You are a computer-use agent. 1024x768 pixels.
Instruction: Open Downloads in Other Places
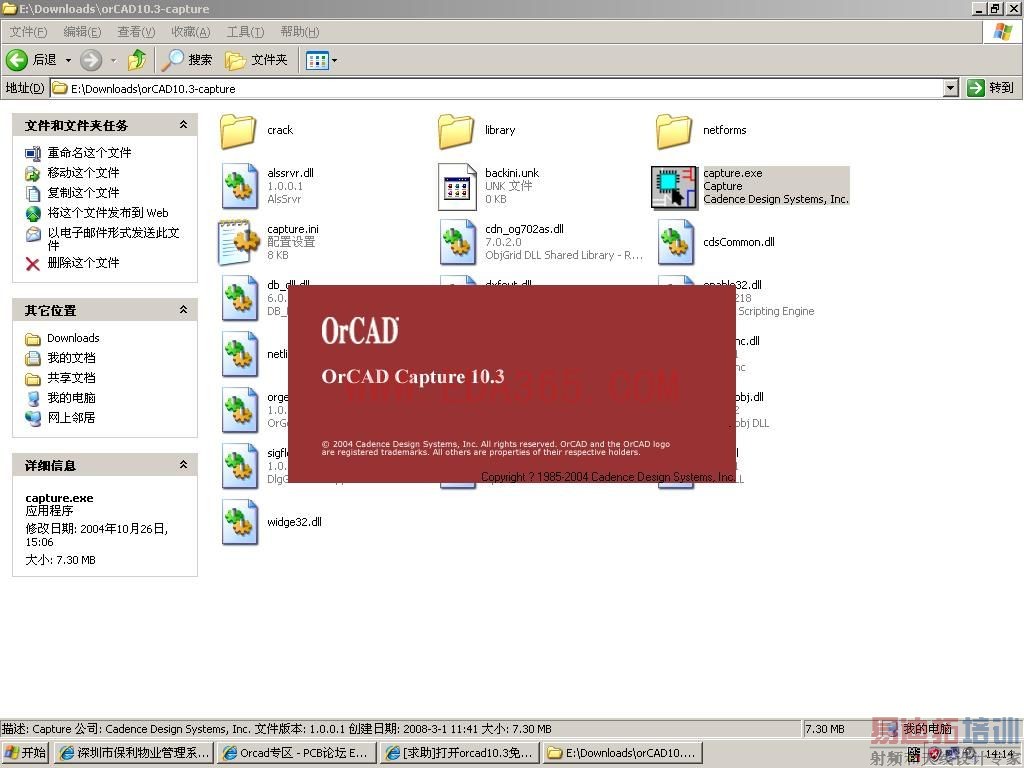[x=73, y=338]
